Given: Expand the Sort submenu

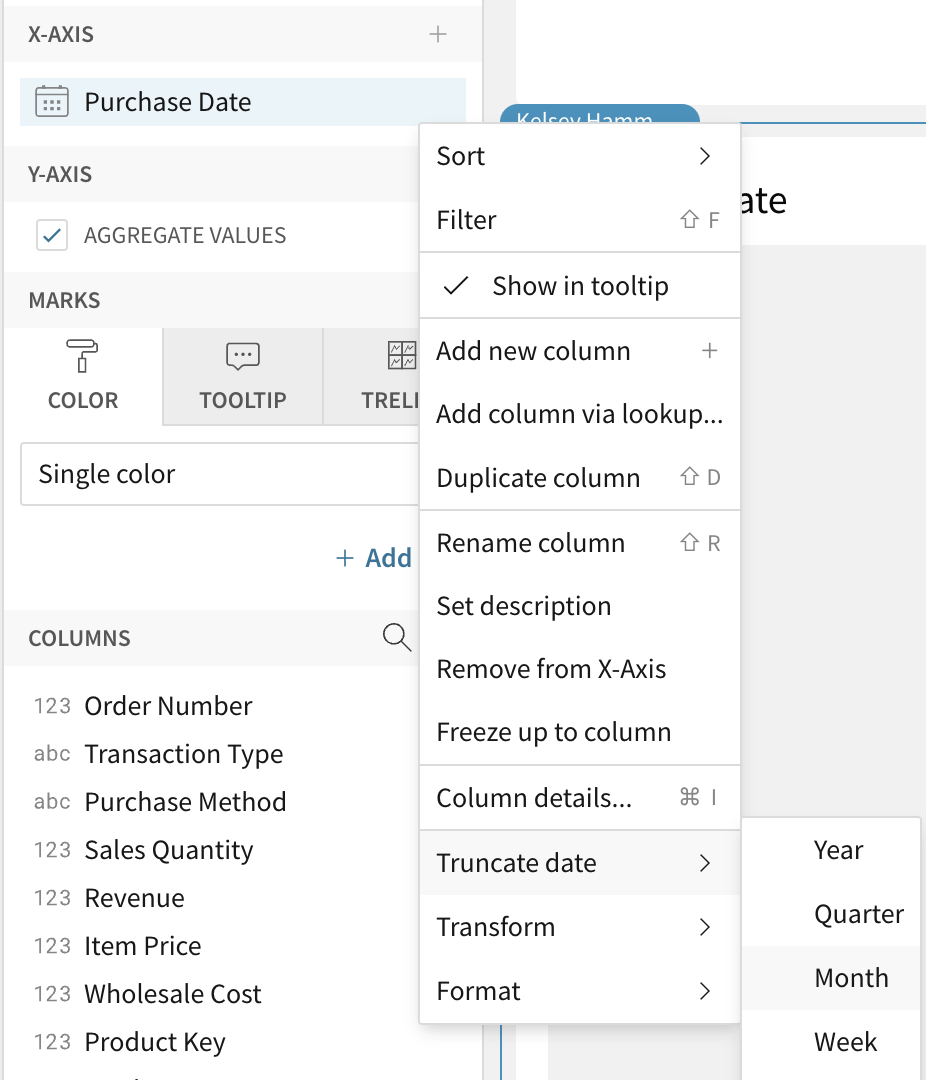Looking at the screenshot, I should click(x=578, y=156).
